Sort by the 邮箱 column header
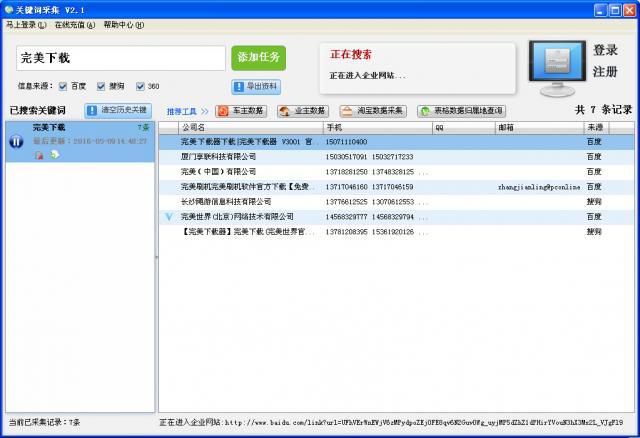This screenshot has height=438, width=640. [x=540, y=128]
